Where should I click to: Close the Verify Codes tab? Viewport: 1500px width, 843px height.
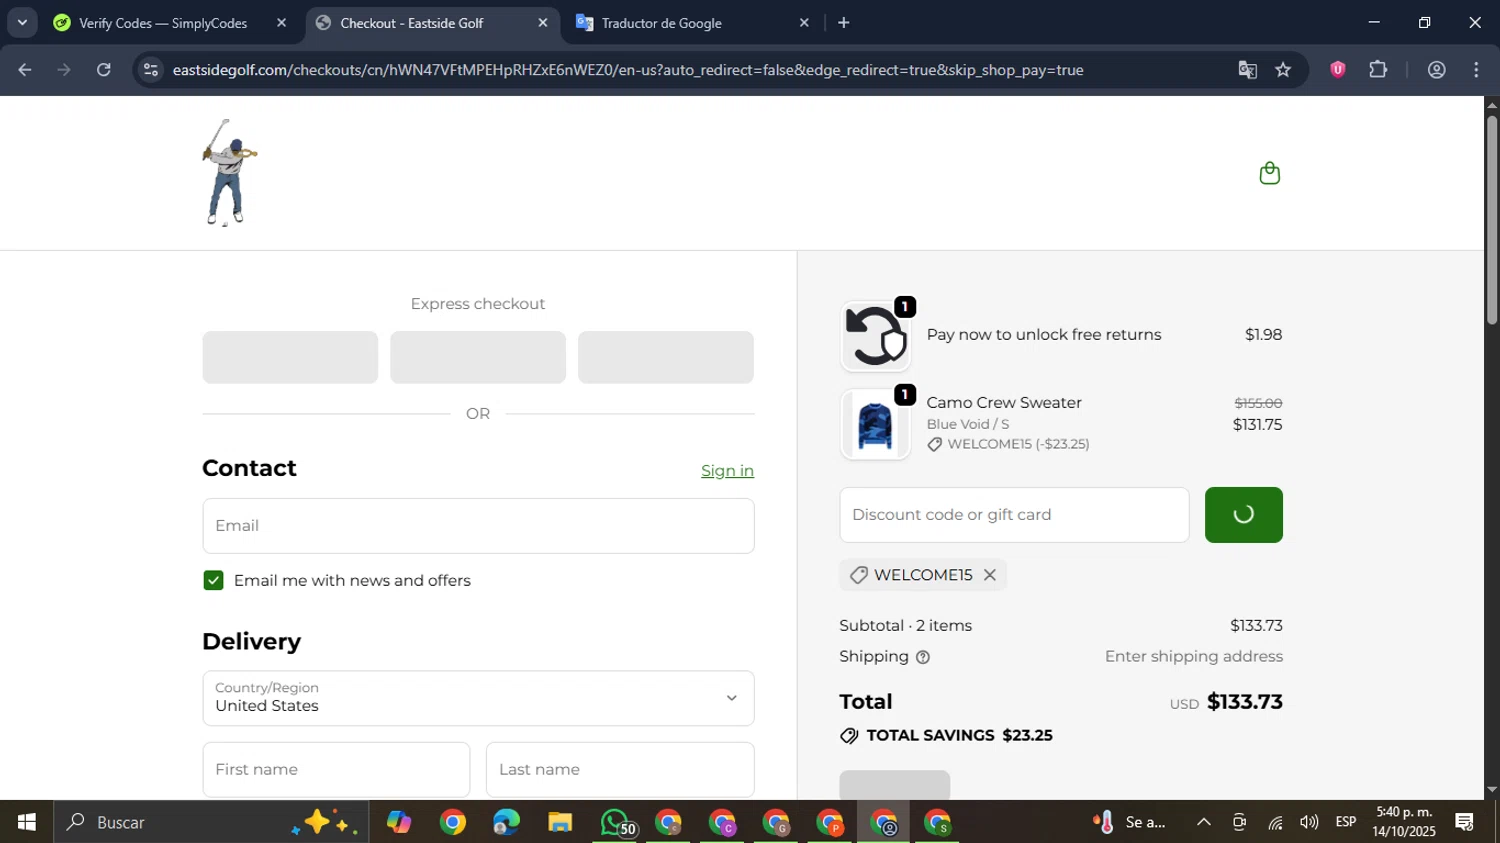click(281, 22)
